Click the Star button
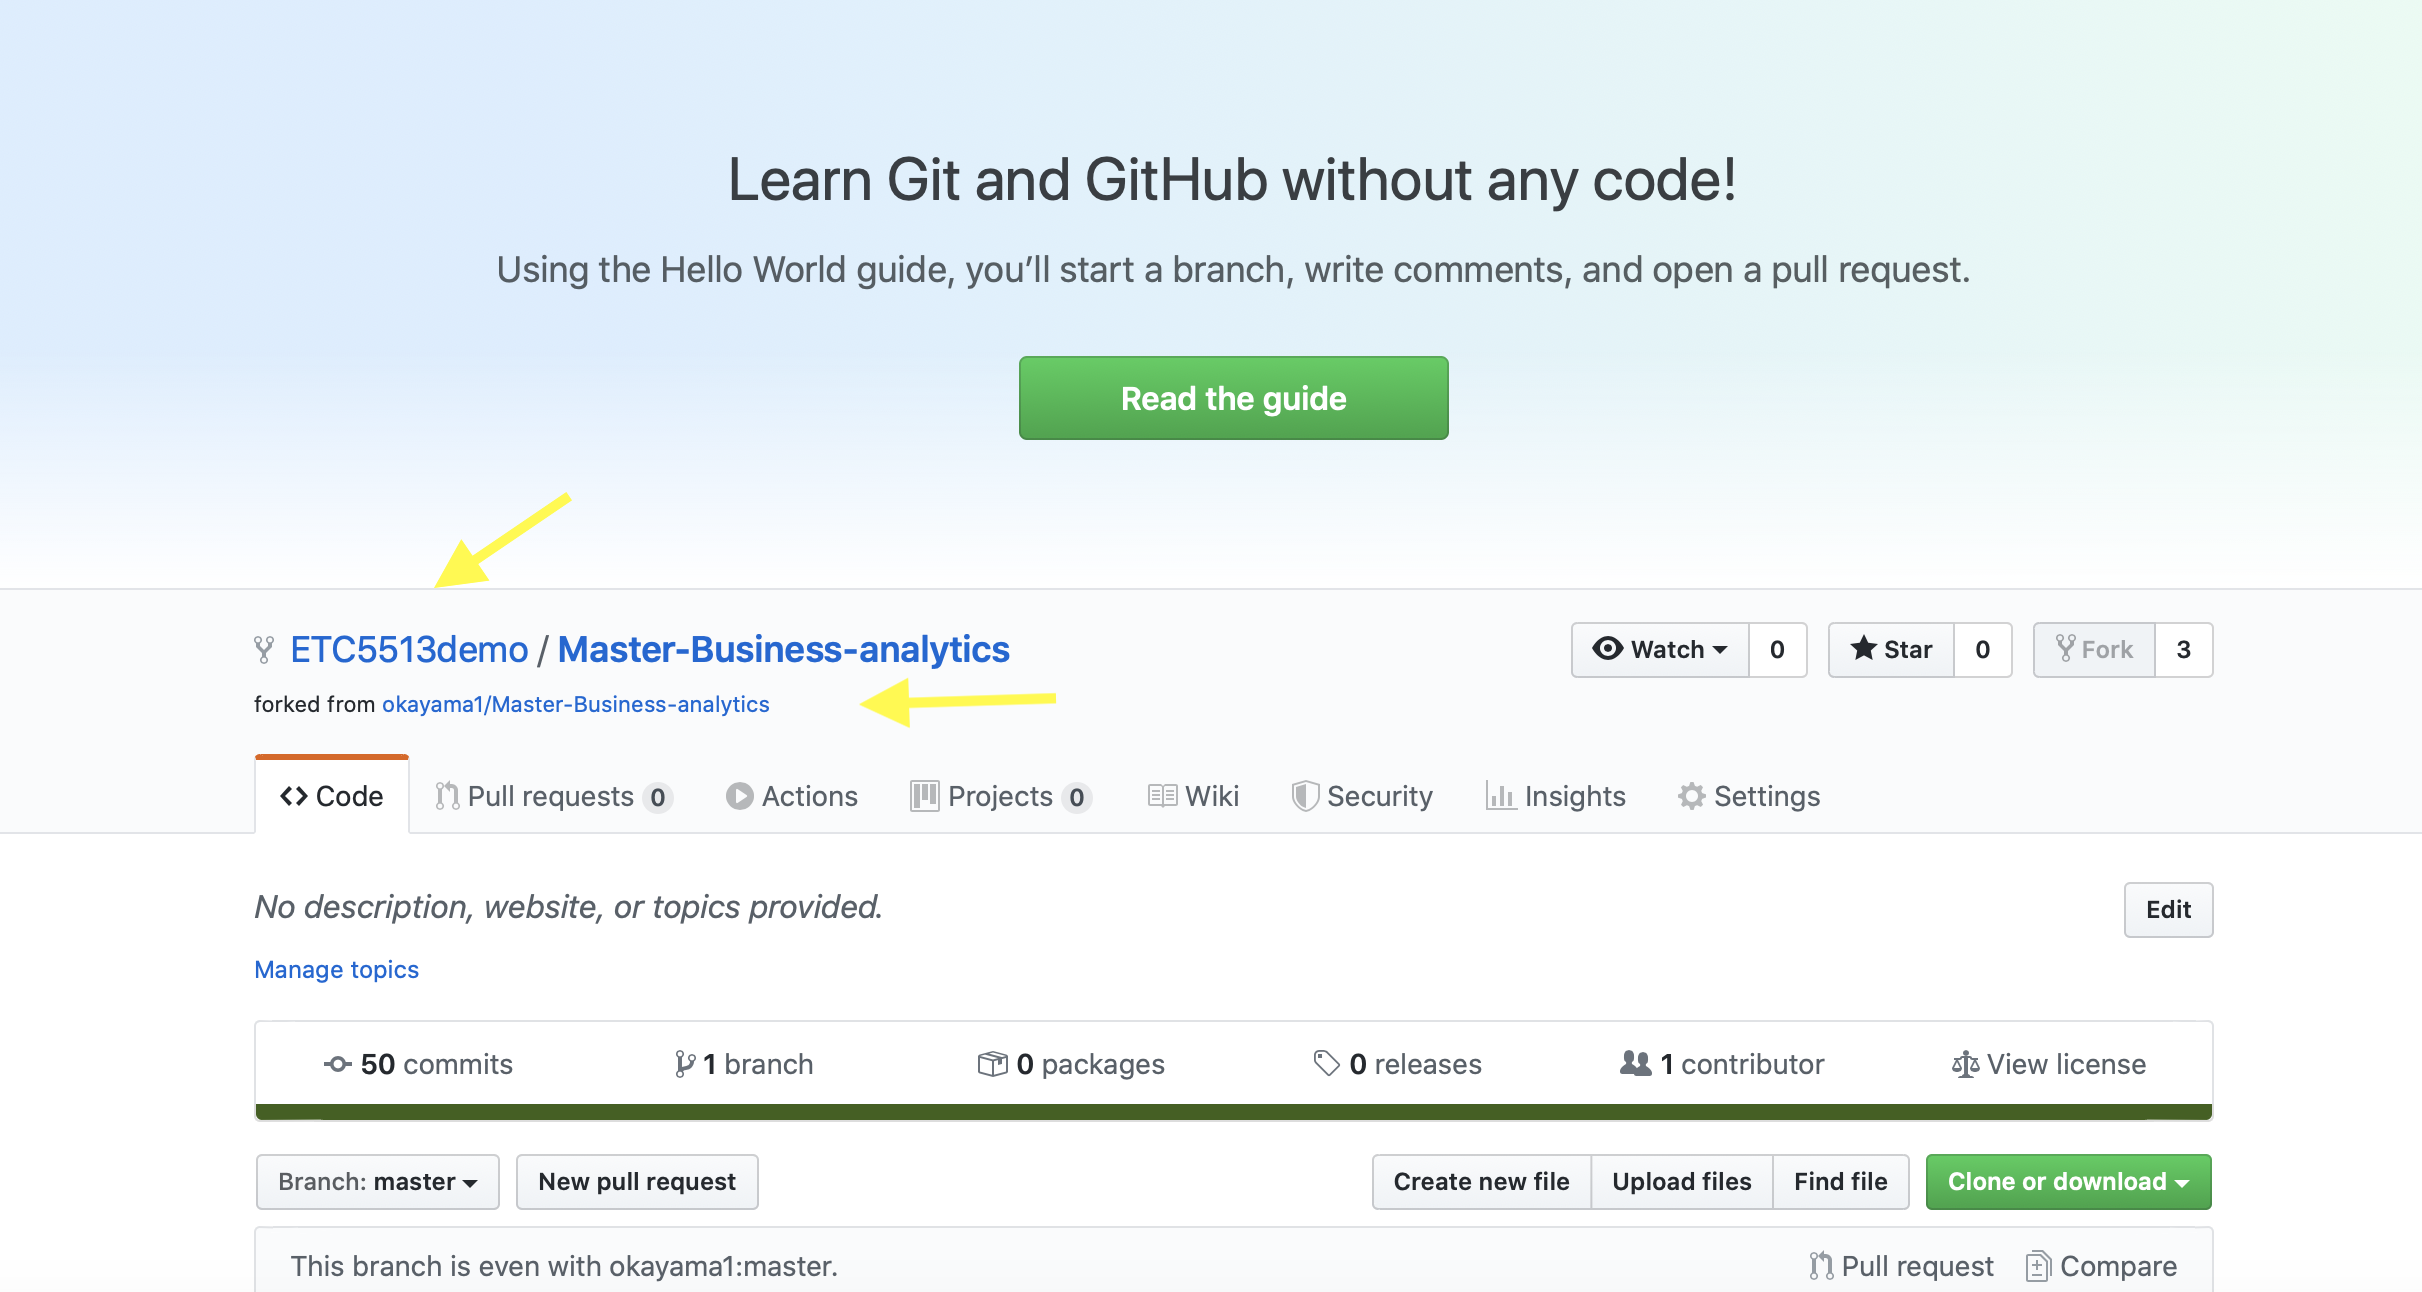The height and width of the screenshot is (1292, 2422). 1891,650
